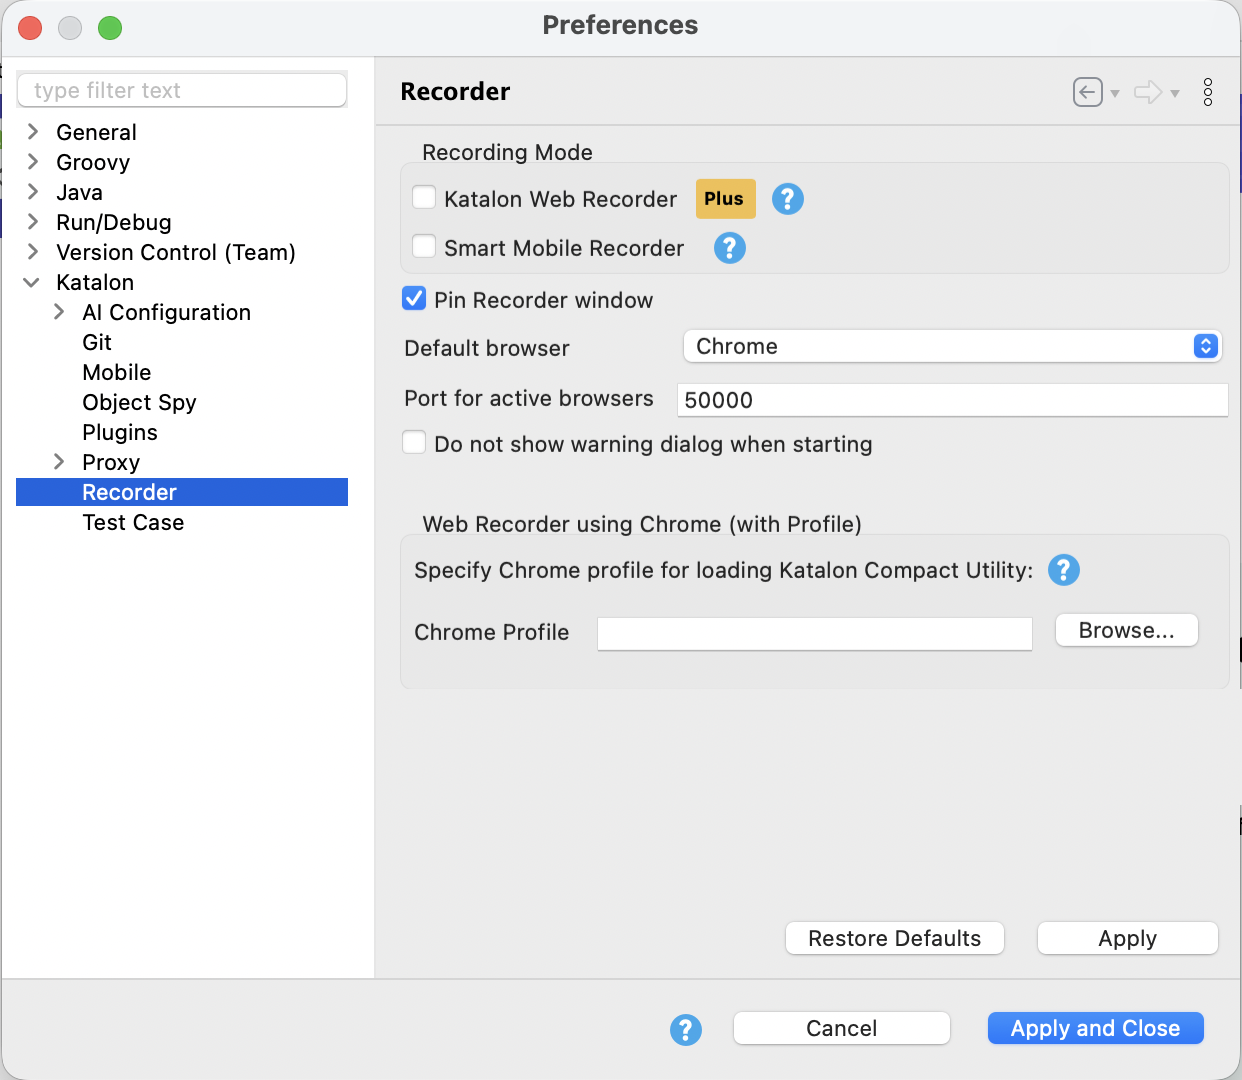Click Apply and Close
Viewport: 1242px width, 1080px height.
click(x=1095, y=1028)
